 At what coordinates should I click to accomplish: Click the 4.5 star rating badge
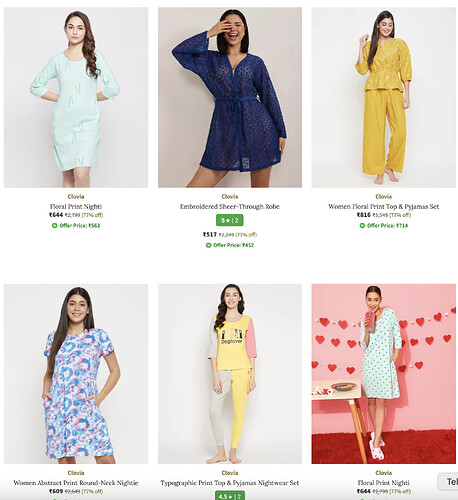[230, 496]
